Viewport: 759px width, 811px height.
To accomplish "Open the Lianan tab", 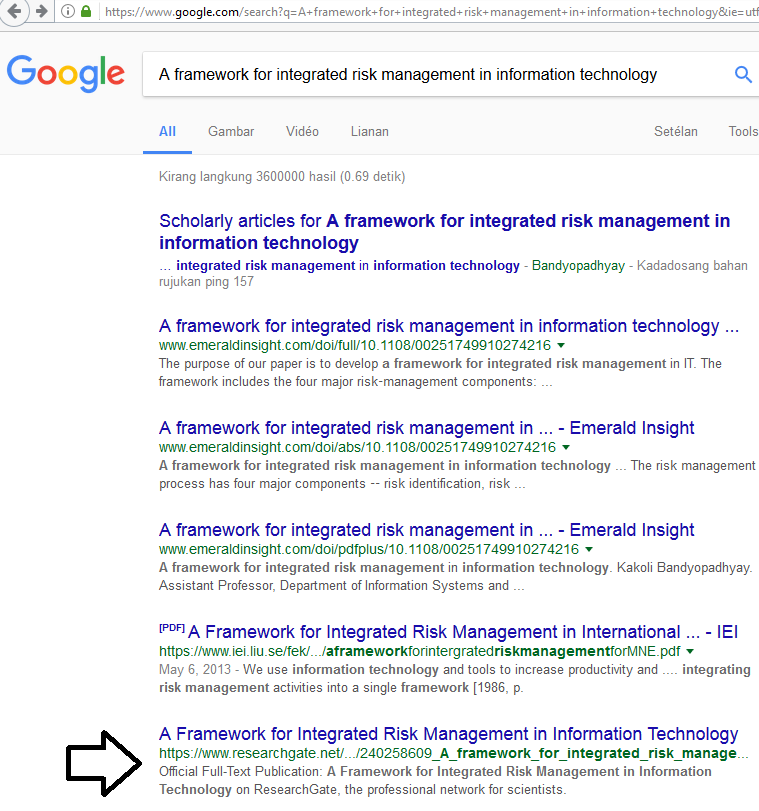I will click(x=369, y=131).
